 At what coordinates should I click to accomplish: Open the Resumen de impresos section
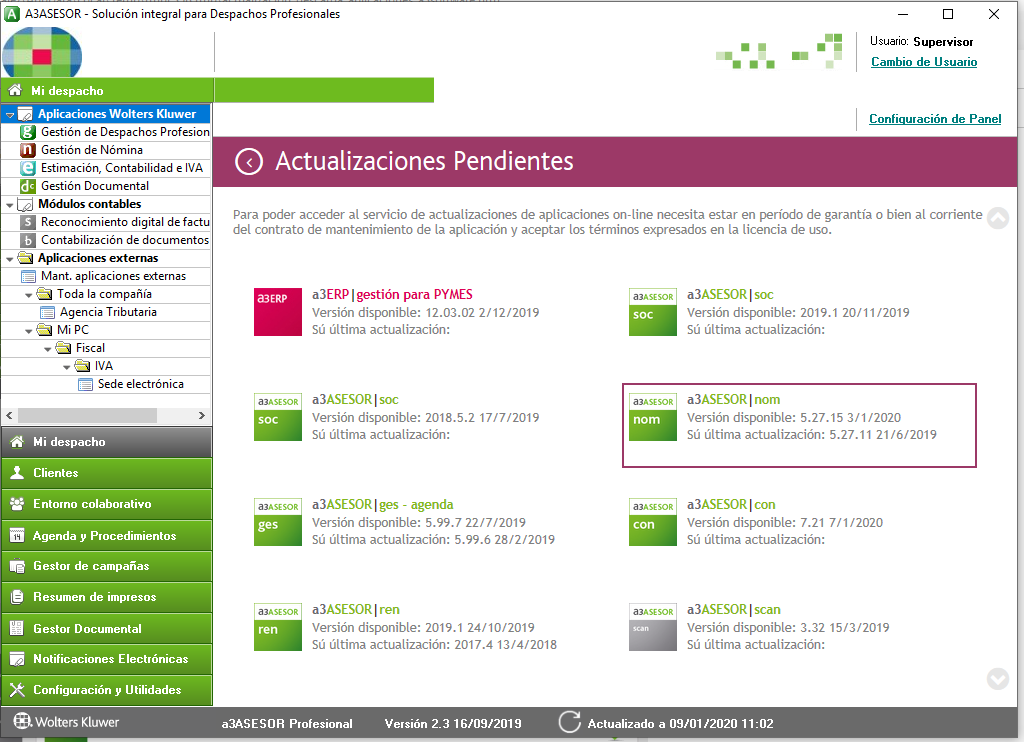pos(106,597)
